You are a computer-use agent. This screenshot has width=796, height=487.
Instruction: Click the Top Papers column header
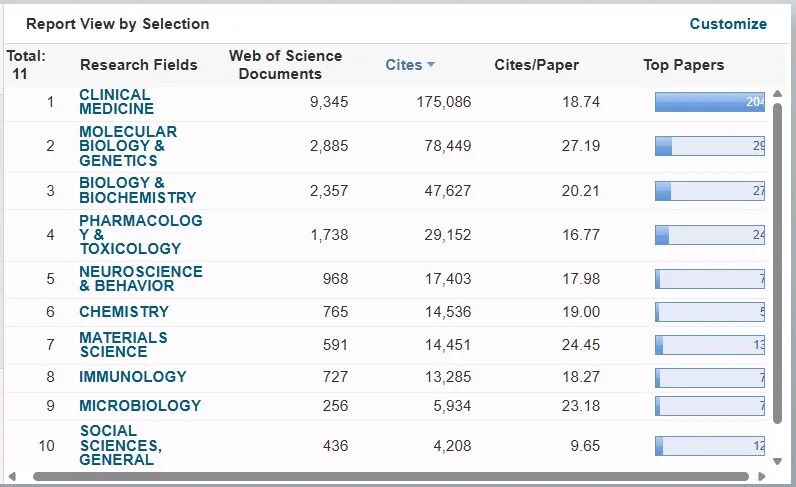click(683, 65)
